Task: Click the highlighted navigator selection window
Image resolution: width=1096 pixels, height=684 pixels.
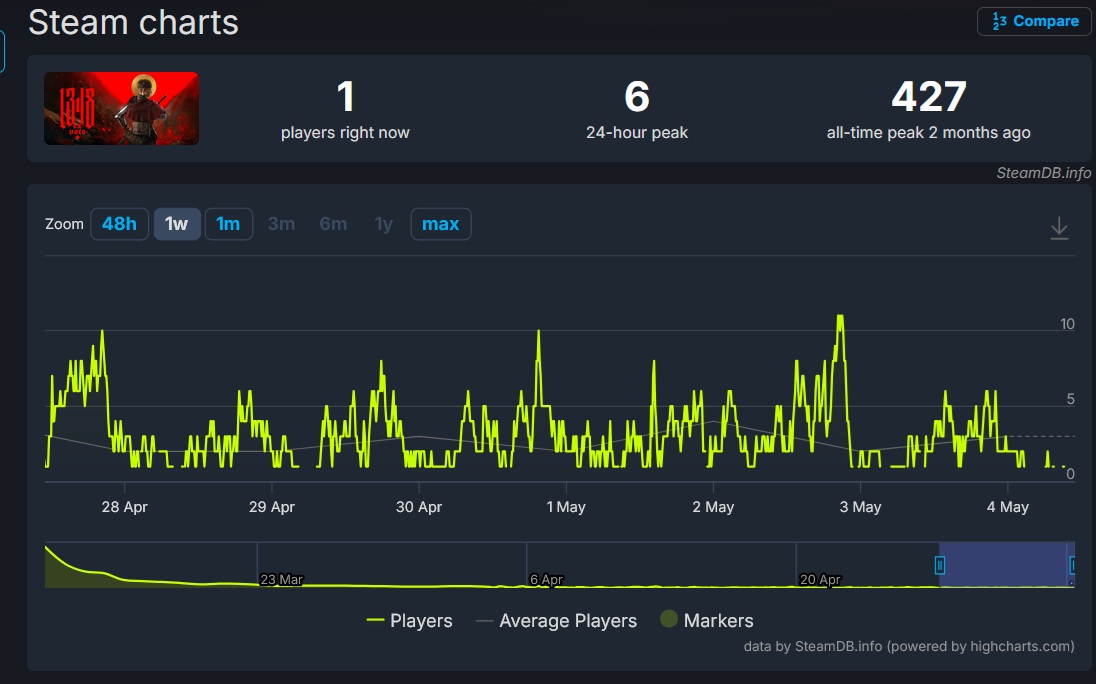Action: [x=1007, y=565]
